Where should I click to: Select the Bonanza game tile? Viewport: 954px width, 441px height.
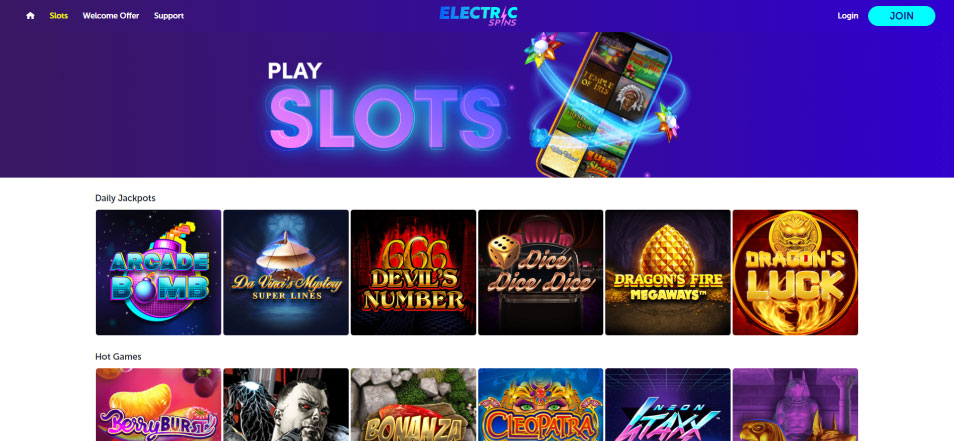(x=413, y=405)
